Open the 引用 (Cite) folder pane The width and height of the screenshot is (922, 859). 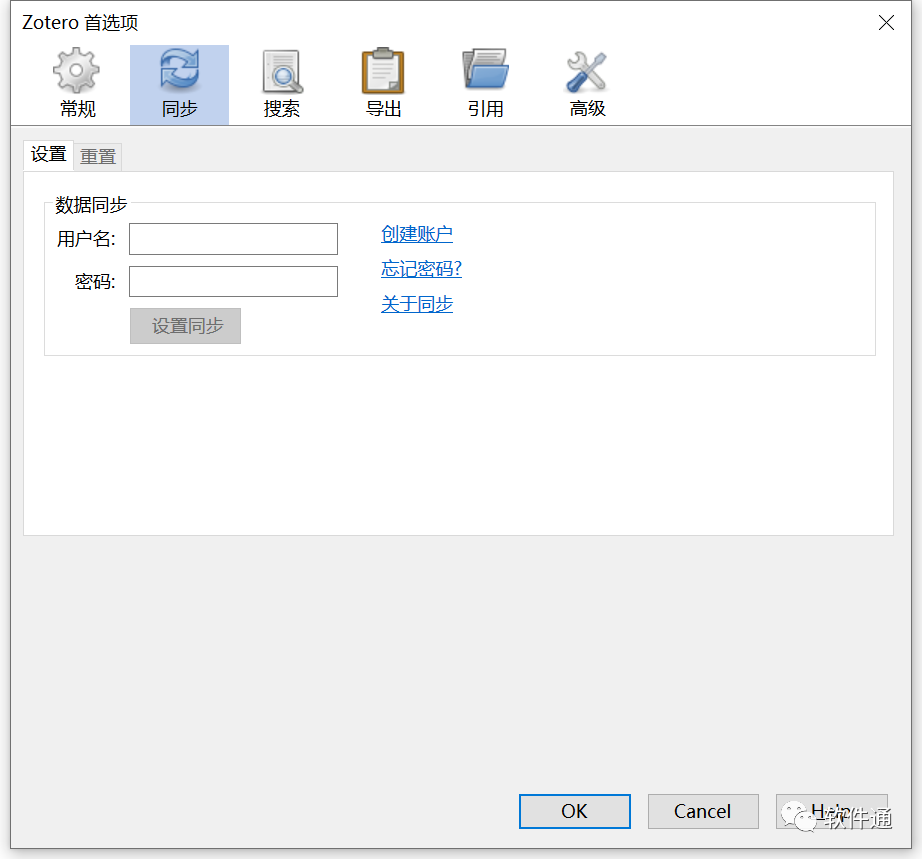click(x=486, y=84)
